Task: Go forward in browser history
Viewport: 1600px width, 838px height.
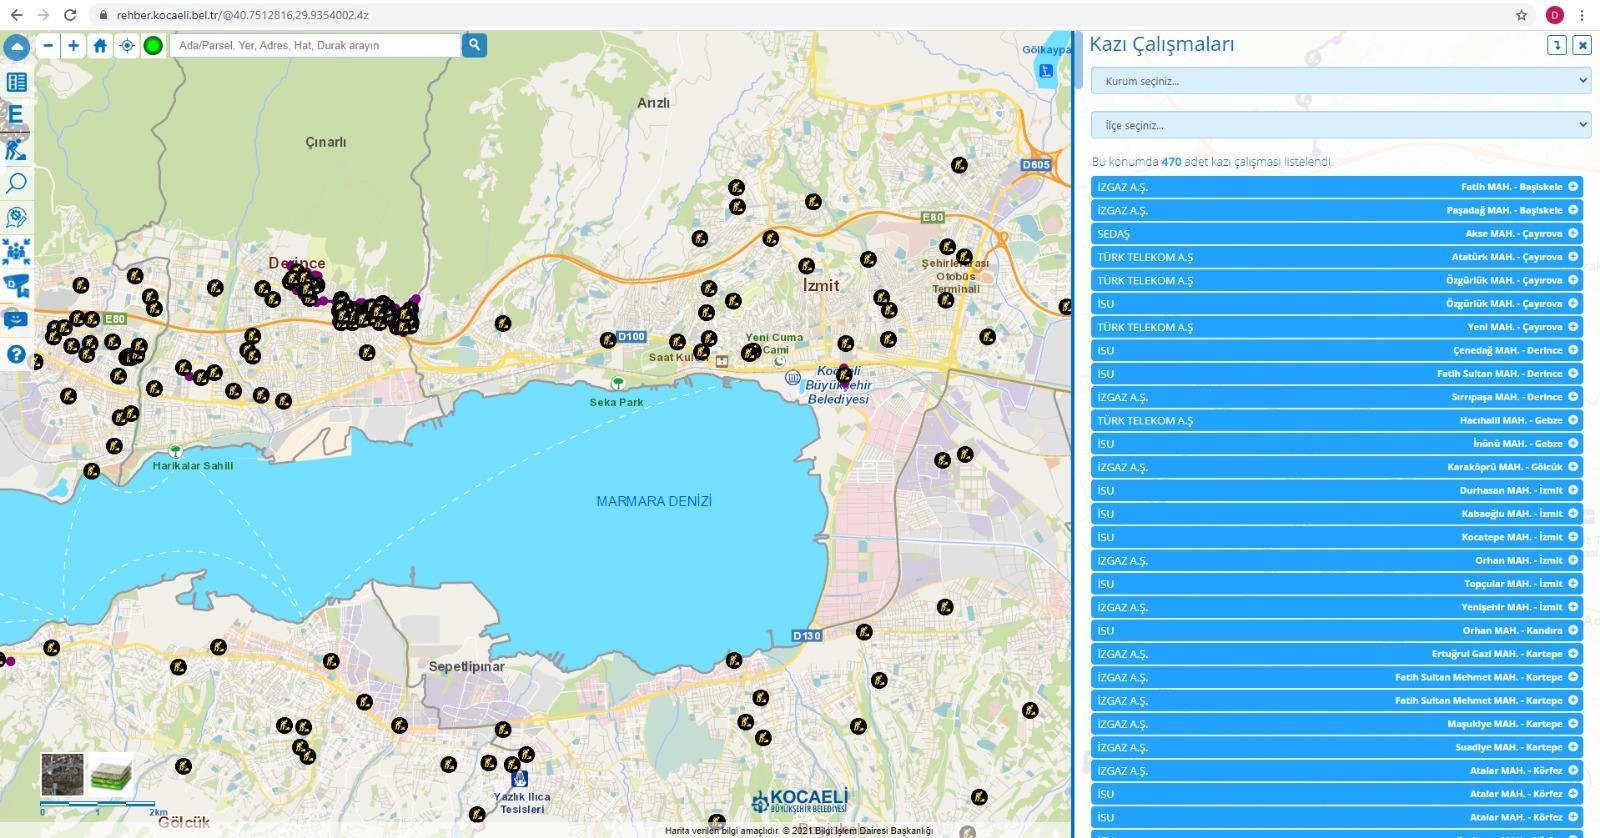Action: tap(43, 15)
